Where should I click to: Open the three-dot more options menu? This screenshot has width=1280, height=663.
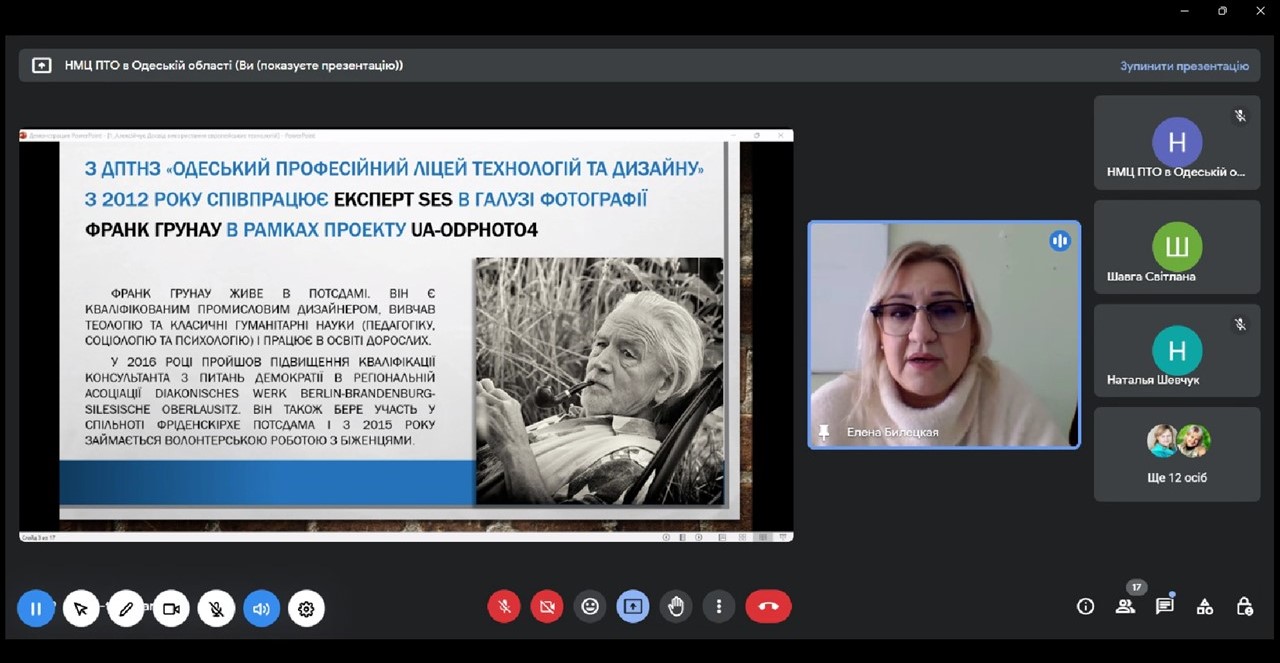point(718,606)
